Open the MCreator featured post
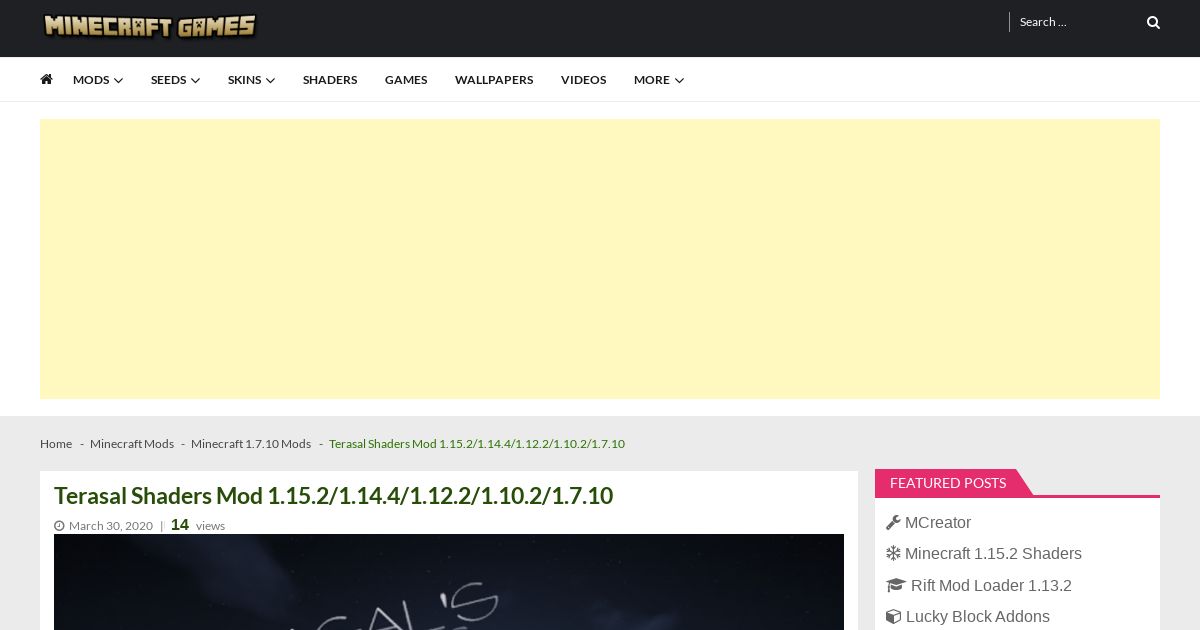This screenshot has height=630, width=1200. [938, 522]
